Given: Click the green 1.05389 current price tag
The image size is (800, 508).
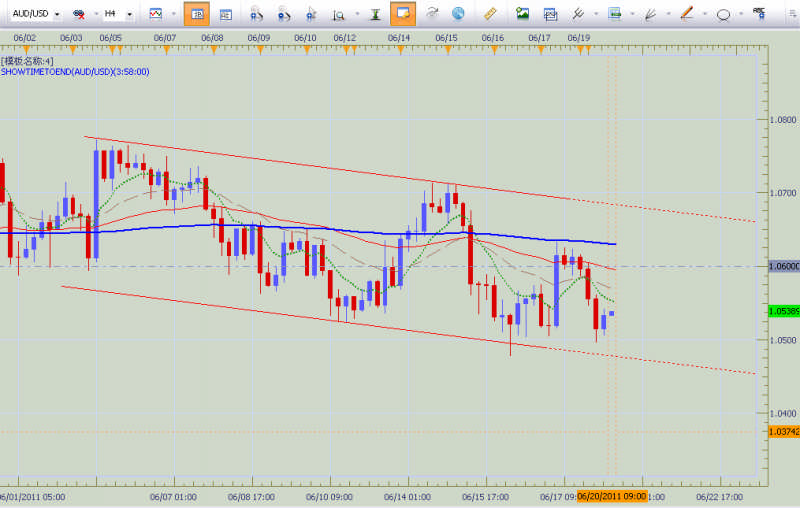Looking at the screenshot, I should pos(784,311).
